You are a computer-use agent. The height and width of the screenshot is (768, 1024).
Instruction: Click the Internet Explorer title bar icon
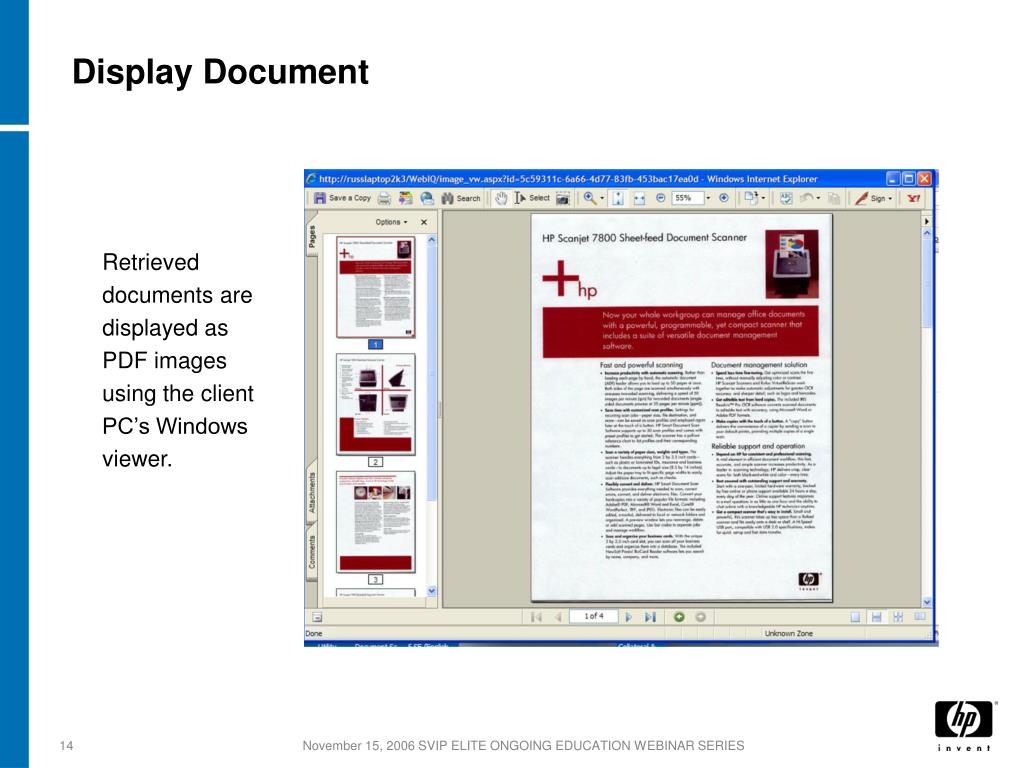click(x=312, y=178)
